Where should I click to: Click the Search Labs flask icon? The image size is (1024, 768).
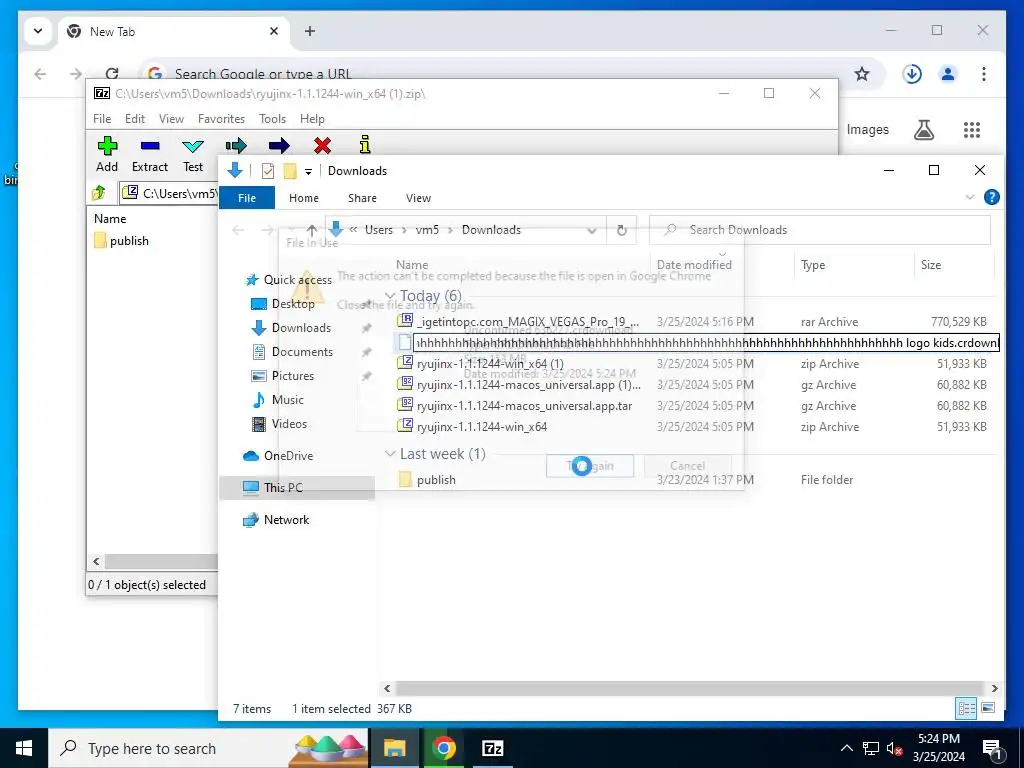click(x=923, y=130)
